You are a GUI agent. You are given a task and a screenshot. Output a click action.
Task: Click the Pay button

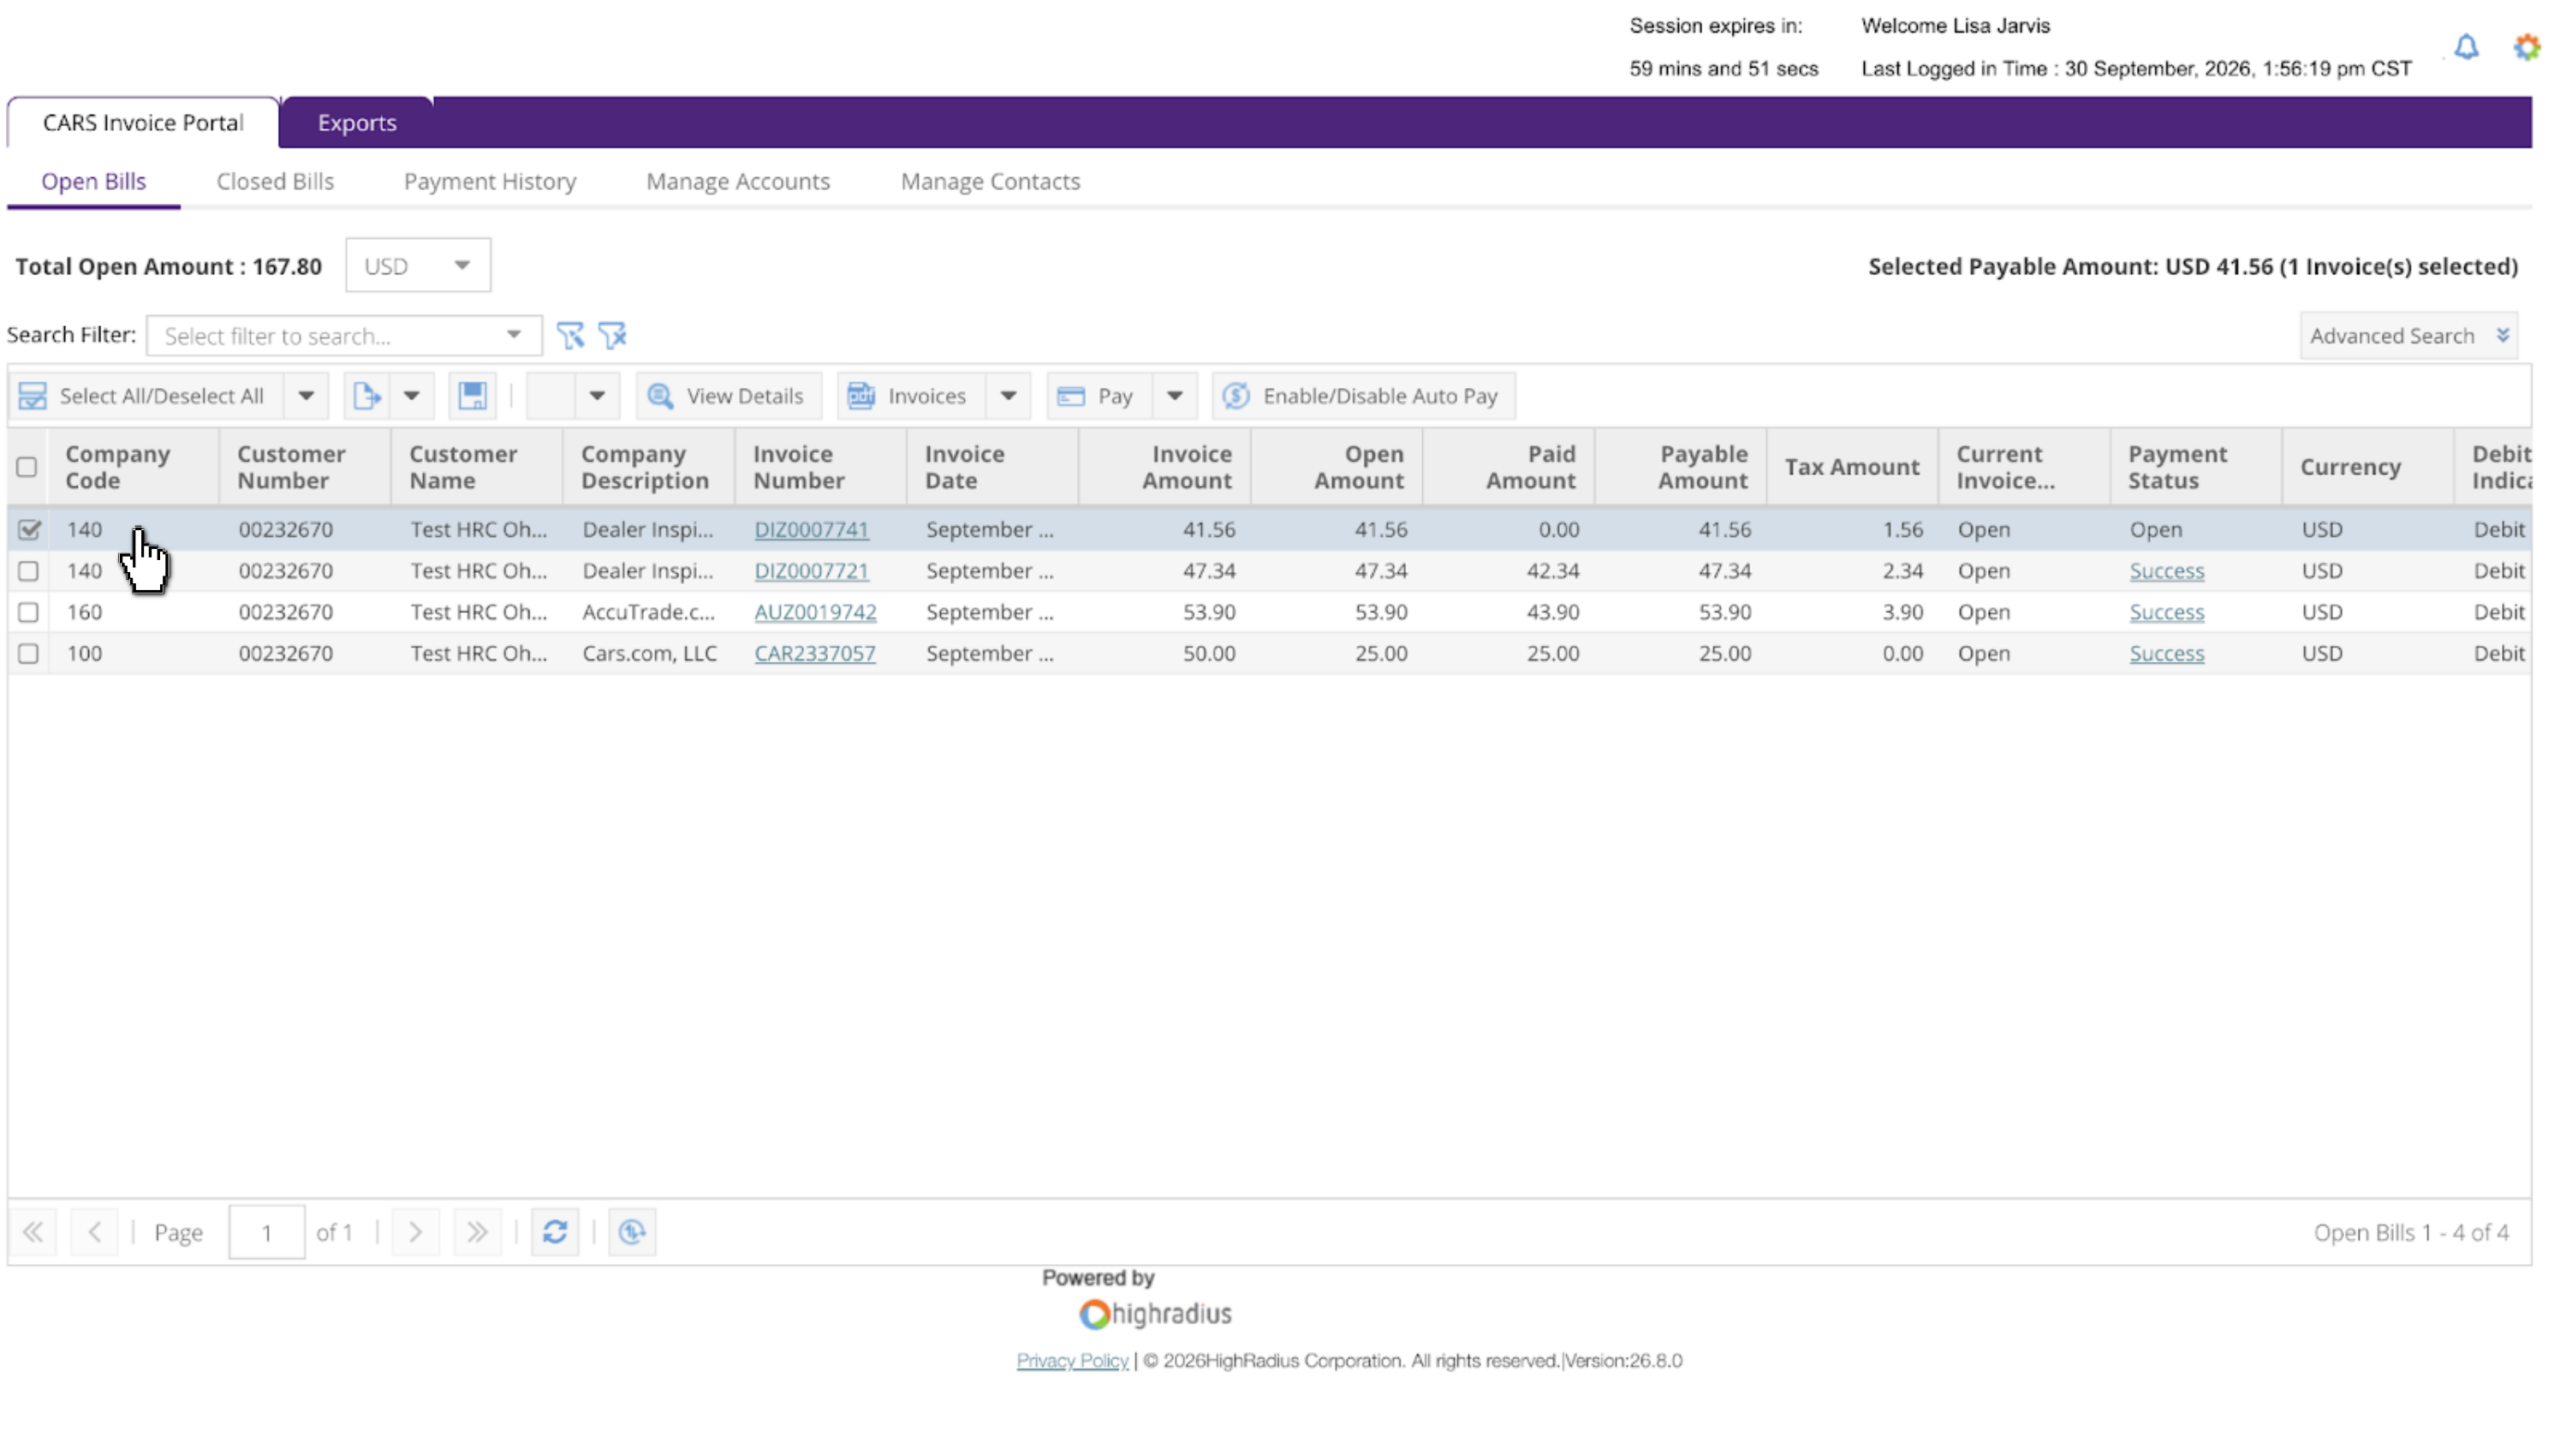tap(1098, 396)
